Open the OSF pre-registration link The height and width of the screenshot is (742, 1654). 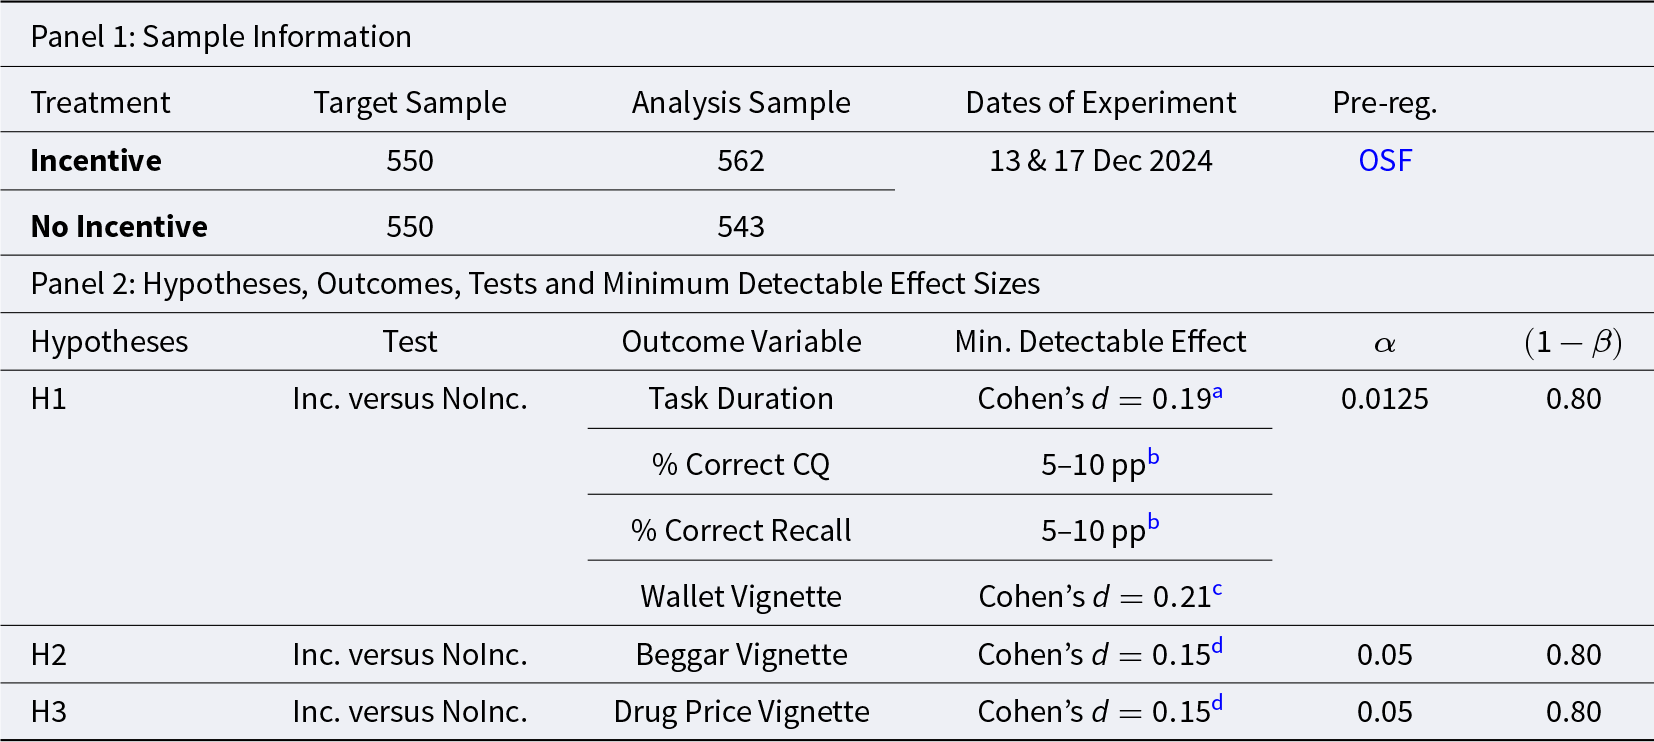click(1385, 161)
